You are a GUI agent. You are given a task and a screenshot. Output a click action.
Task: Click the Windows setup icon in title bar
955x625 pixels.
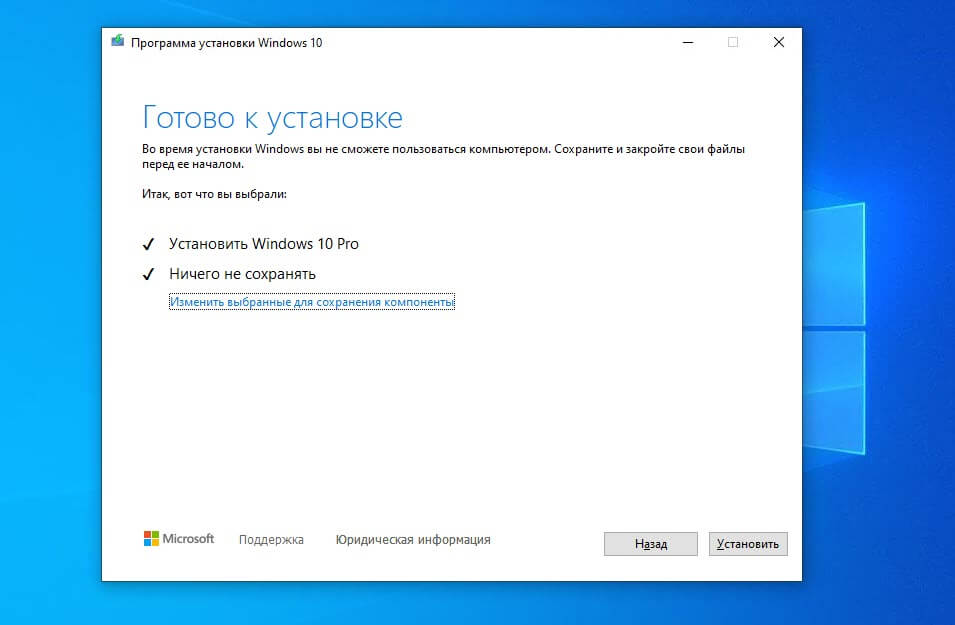pyautogui.click(x=118, y=41)
